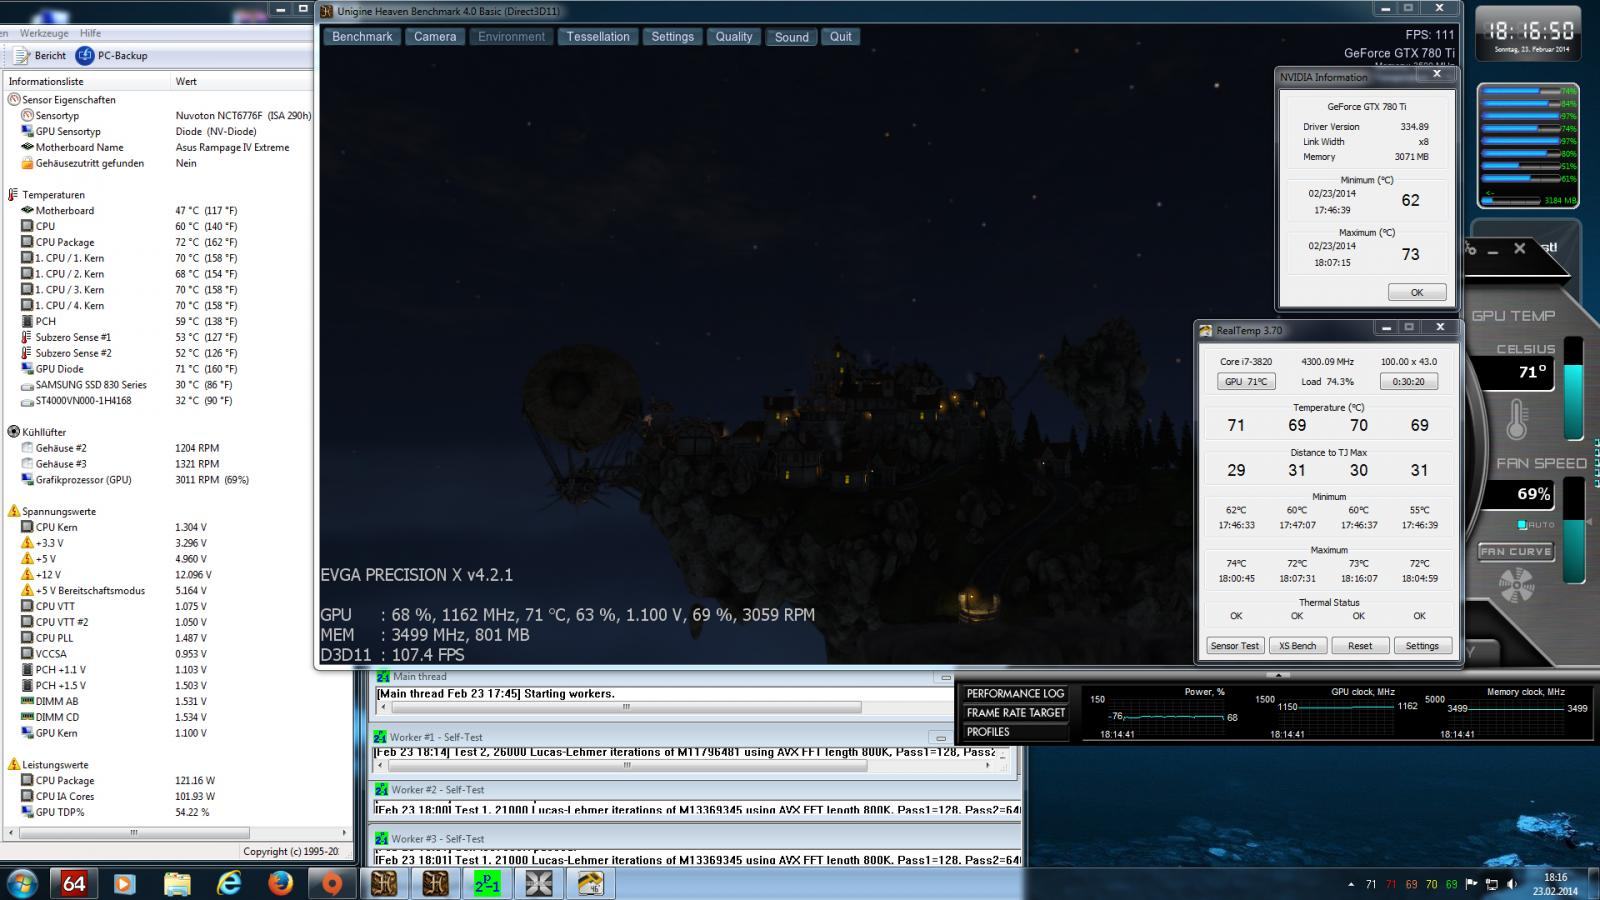Toggle the Sound button in Heaven
This screenshot has width=1600, height=900.
[792, 37]
